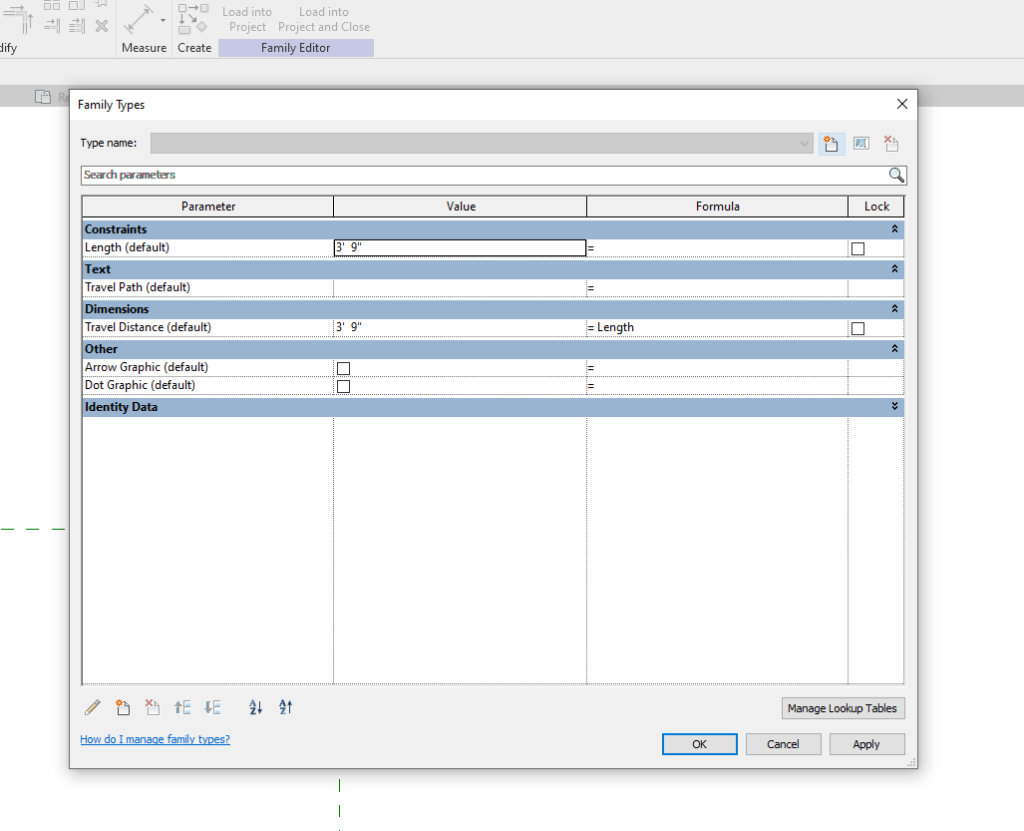Viewport: 1024px width, 831px height.
Task: Select the Measure tool icon in ribbon
Action: point(138,20)
